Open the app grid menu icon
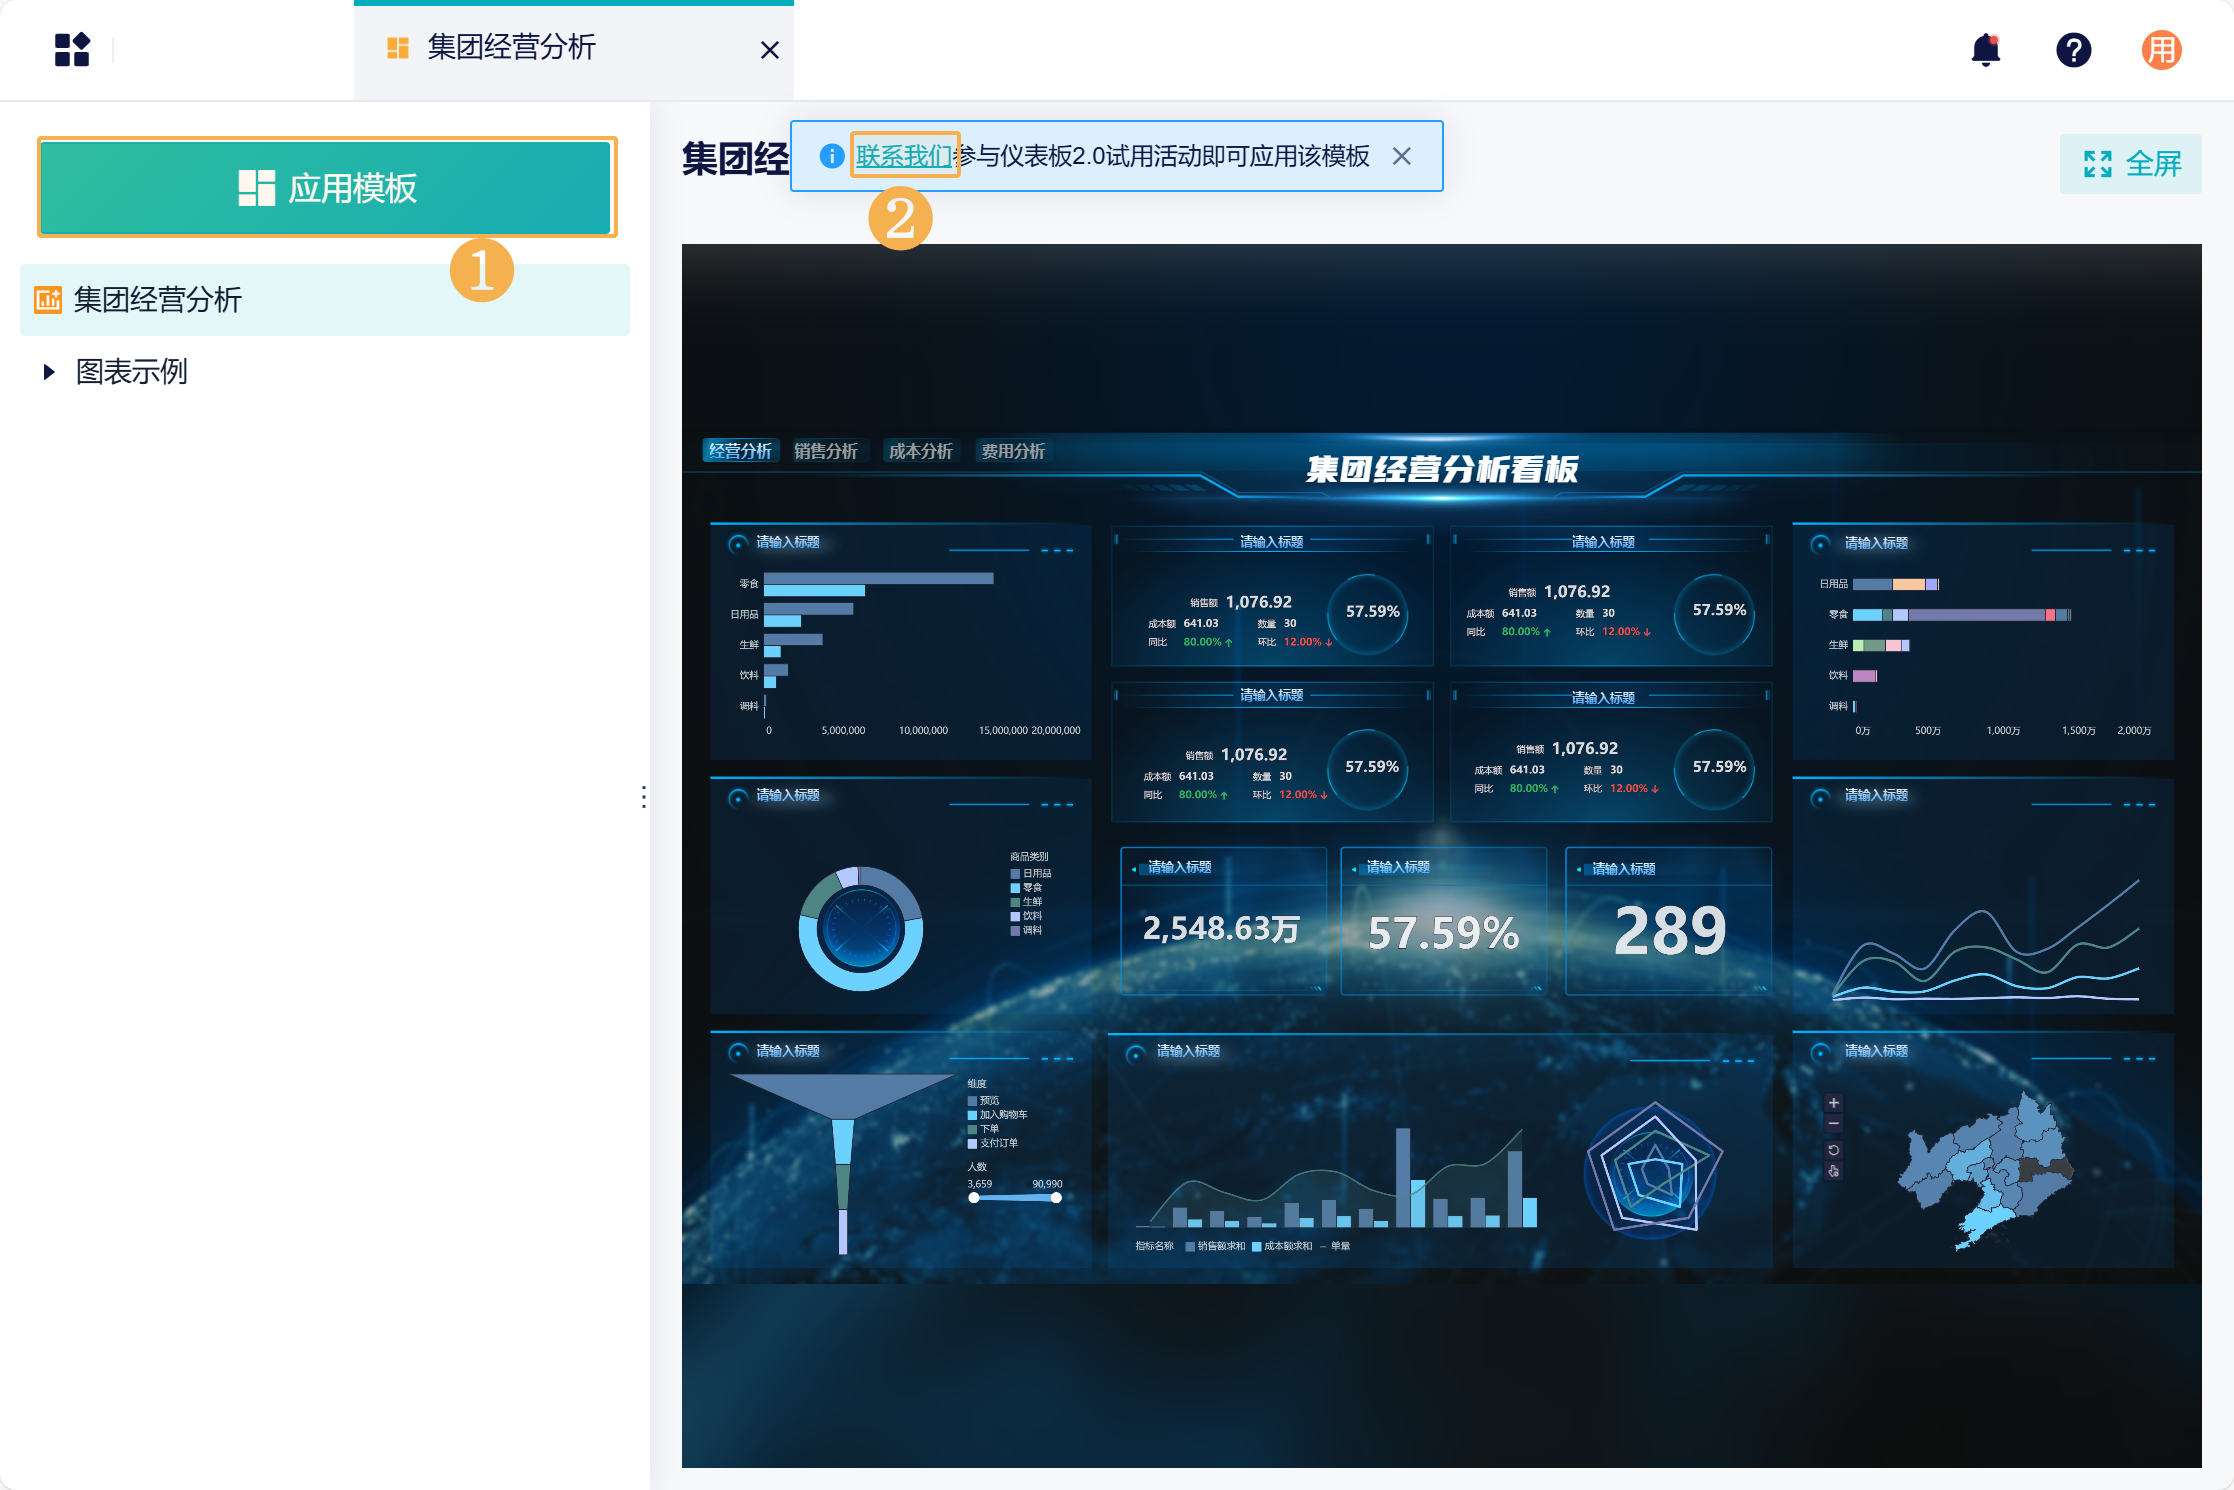The height and width of the screenshot is (1490, 2234). (x=72, y=50)
